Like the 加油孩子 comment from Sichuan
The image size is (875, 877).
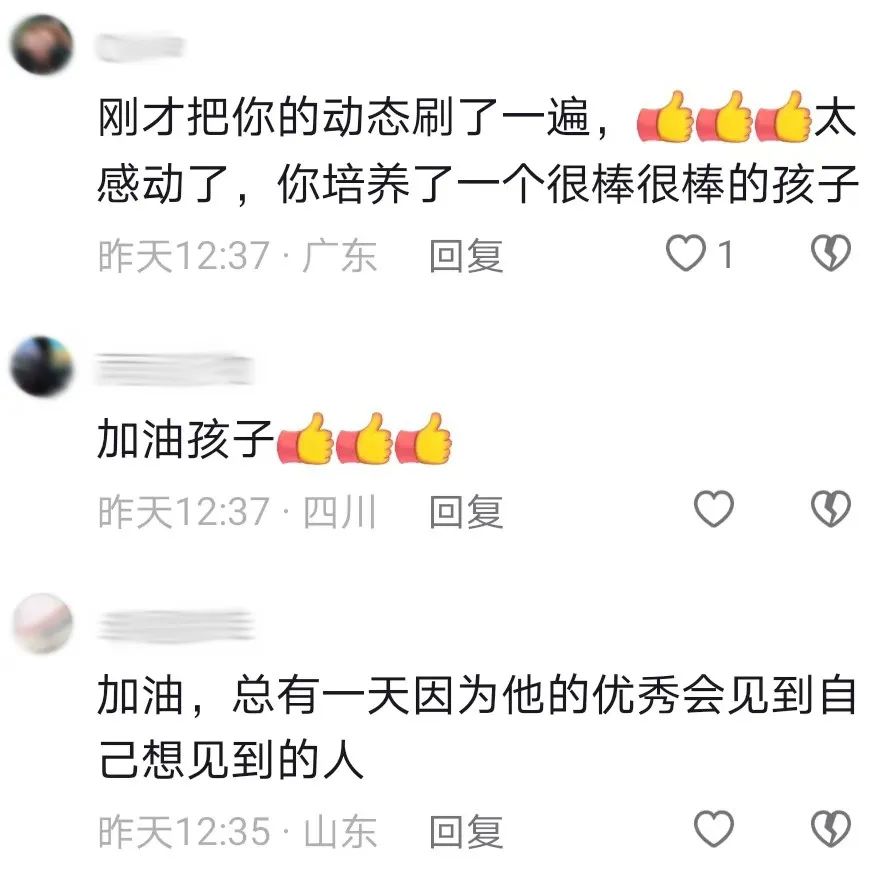click(x=713, y=508)
